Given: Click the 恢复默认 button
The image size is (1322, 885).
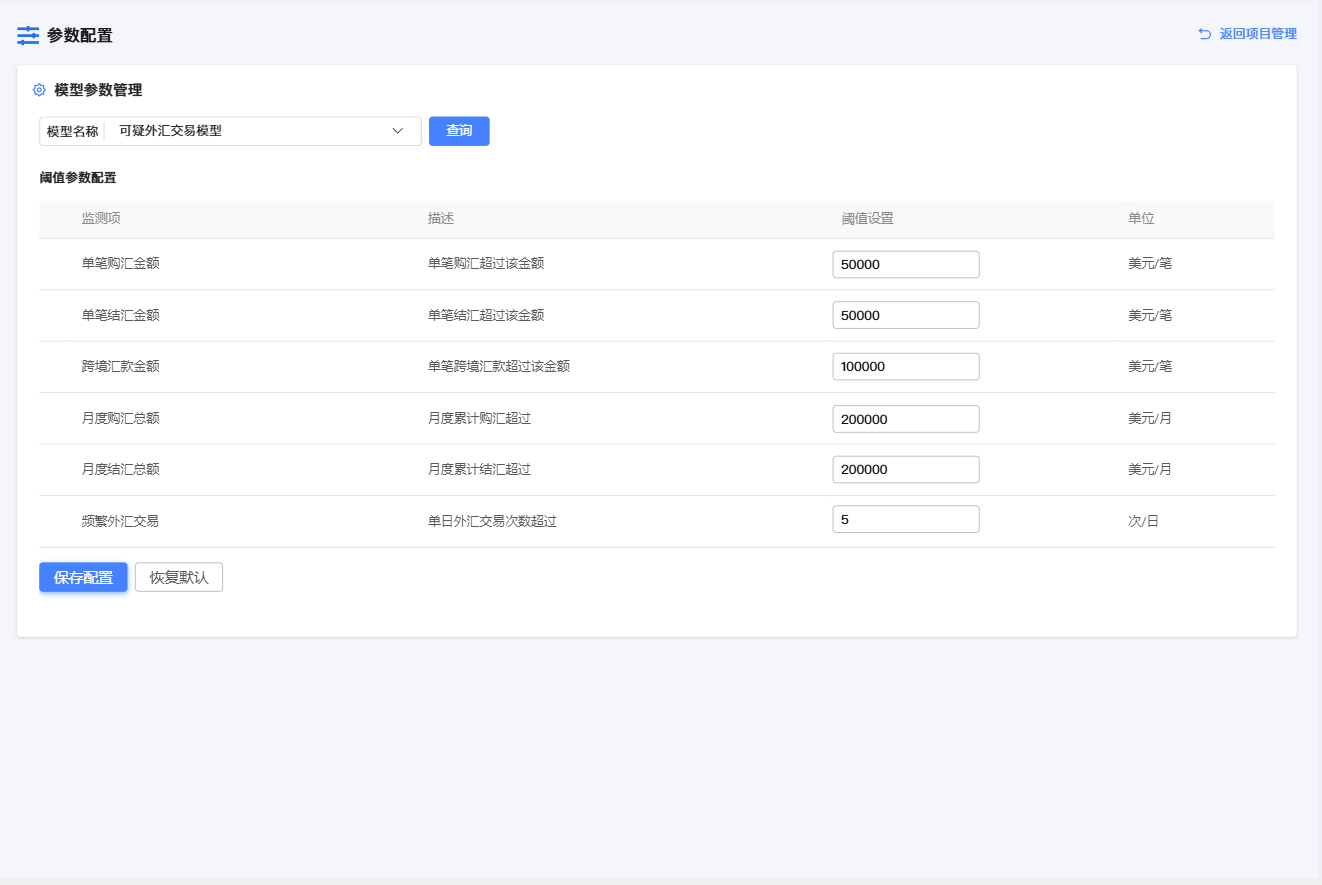Looking at the screenshot, I should pyautogui.click(x=179, y=577).
